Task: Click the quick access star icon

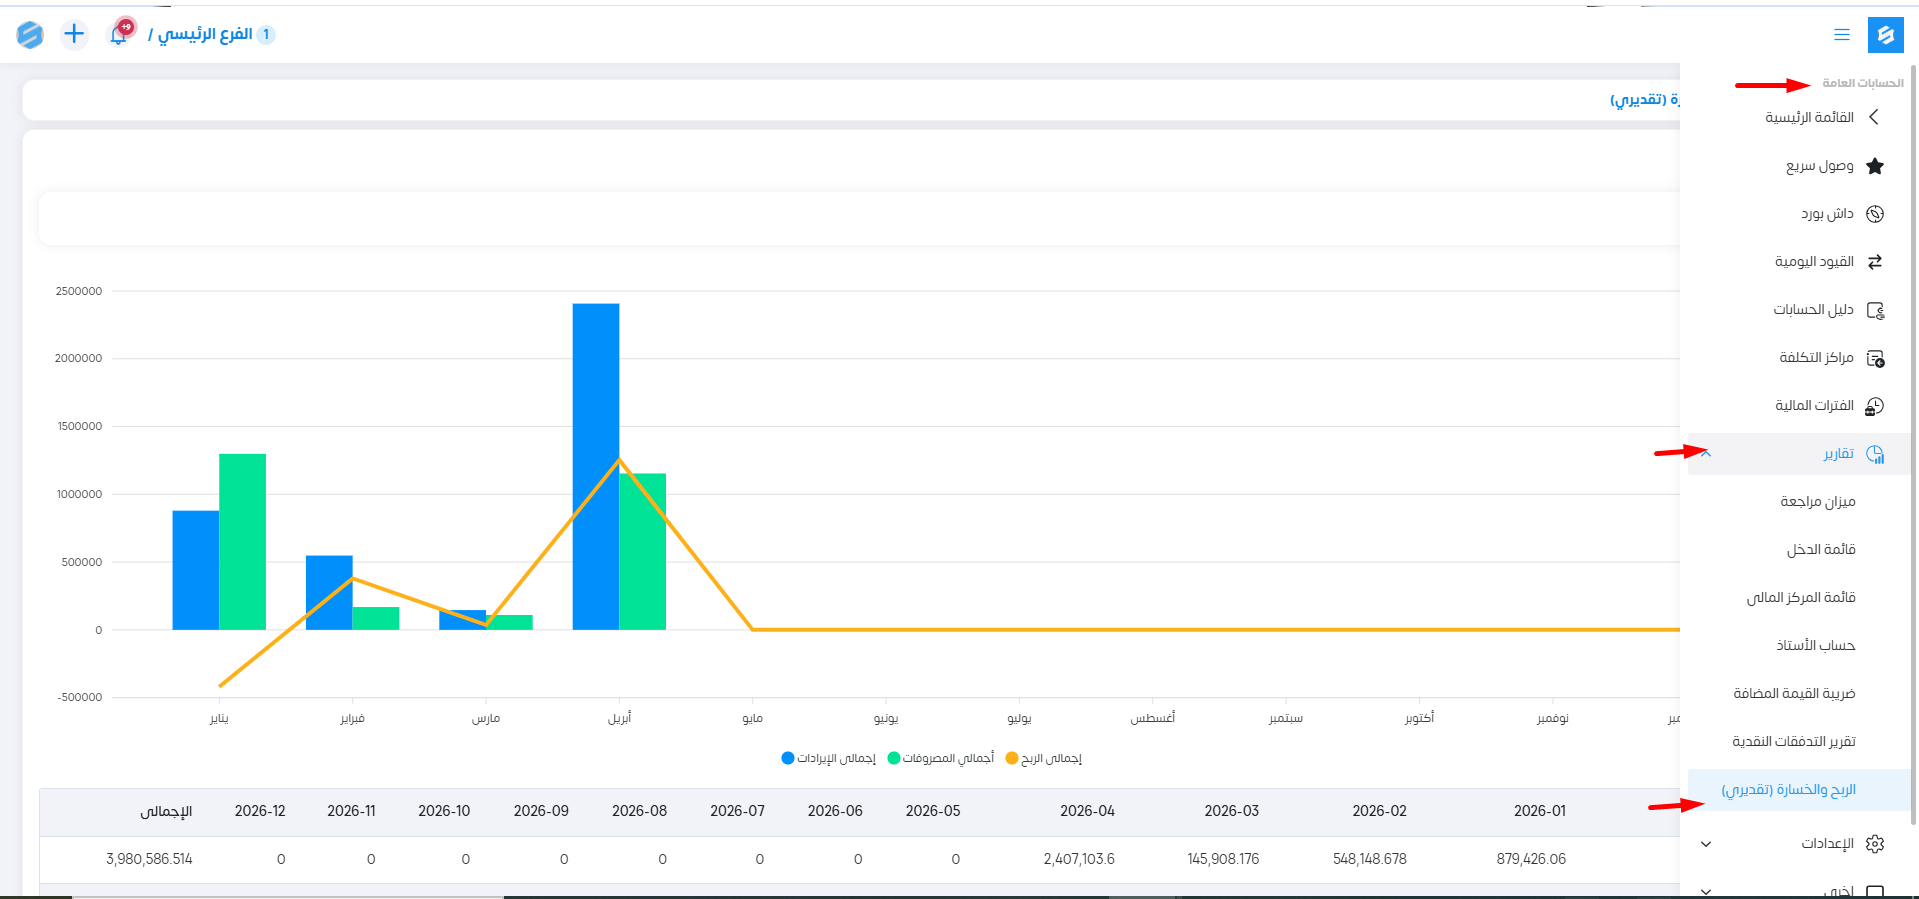Action: coord(1875,166)
